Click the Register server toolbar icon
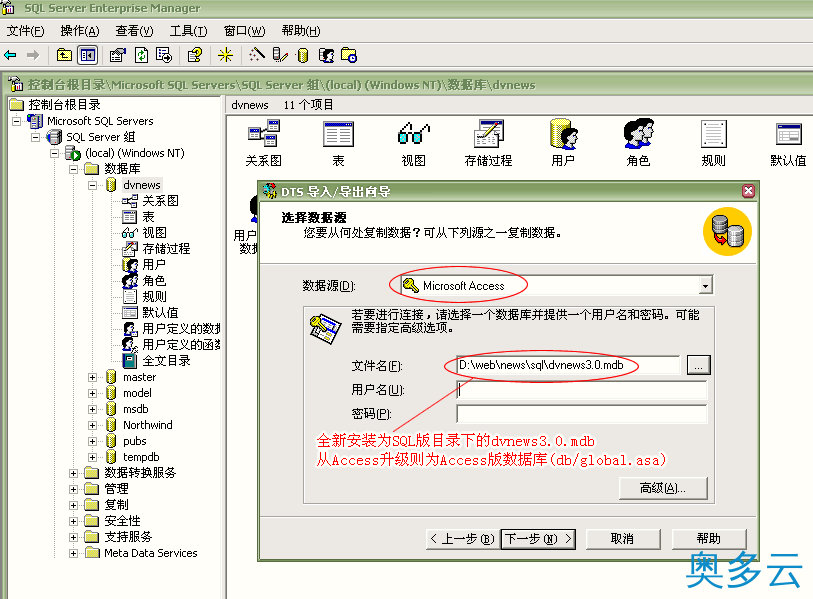The image size is (813, 599). [280, 55]
